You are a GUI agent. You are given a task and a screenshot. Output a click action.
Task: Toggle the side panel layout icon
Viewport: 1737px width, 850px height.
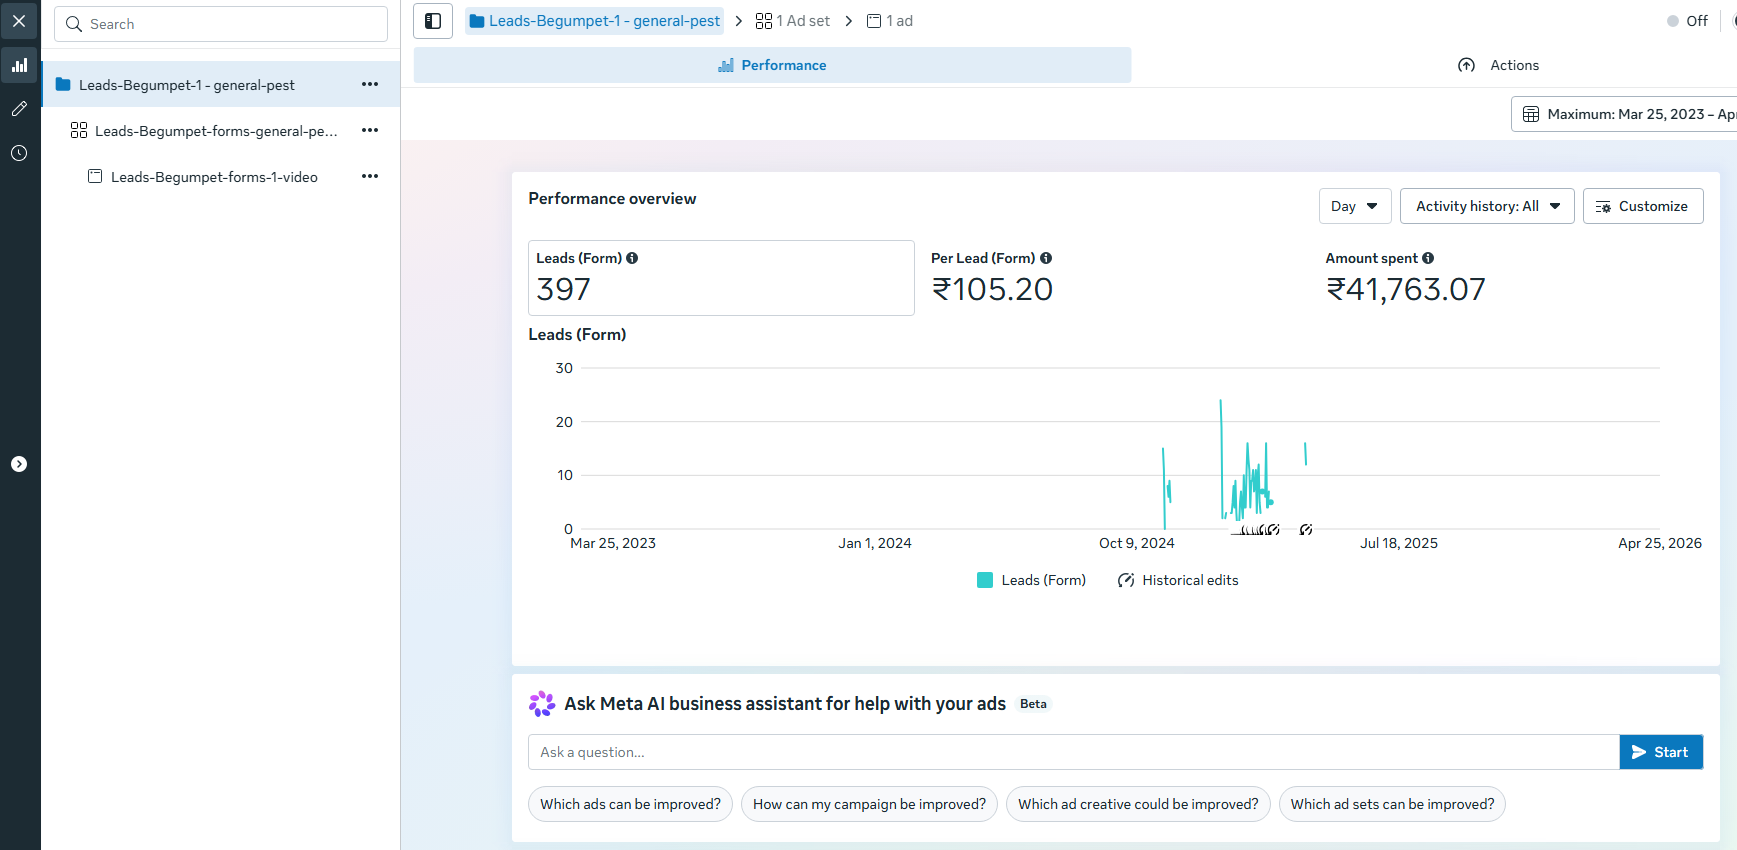pos(433,21)
